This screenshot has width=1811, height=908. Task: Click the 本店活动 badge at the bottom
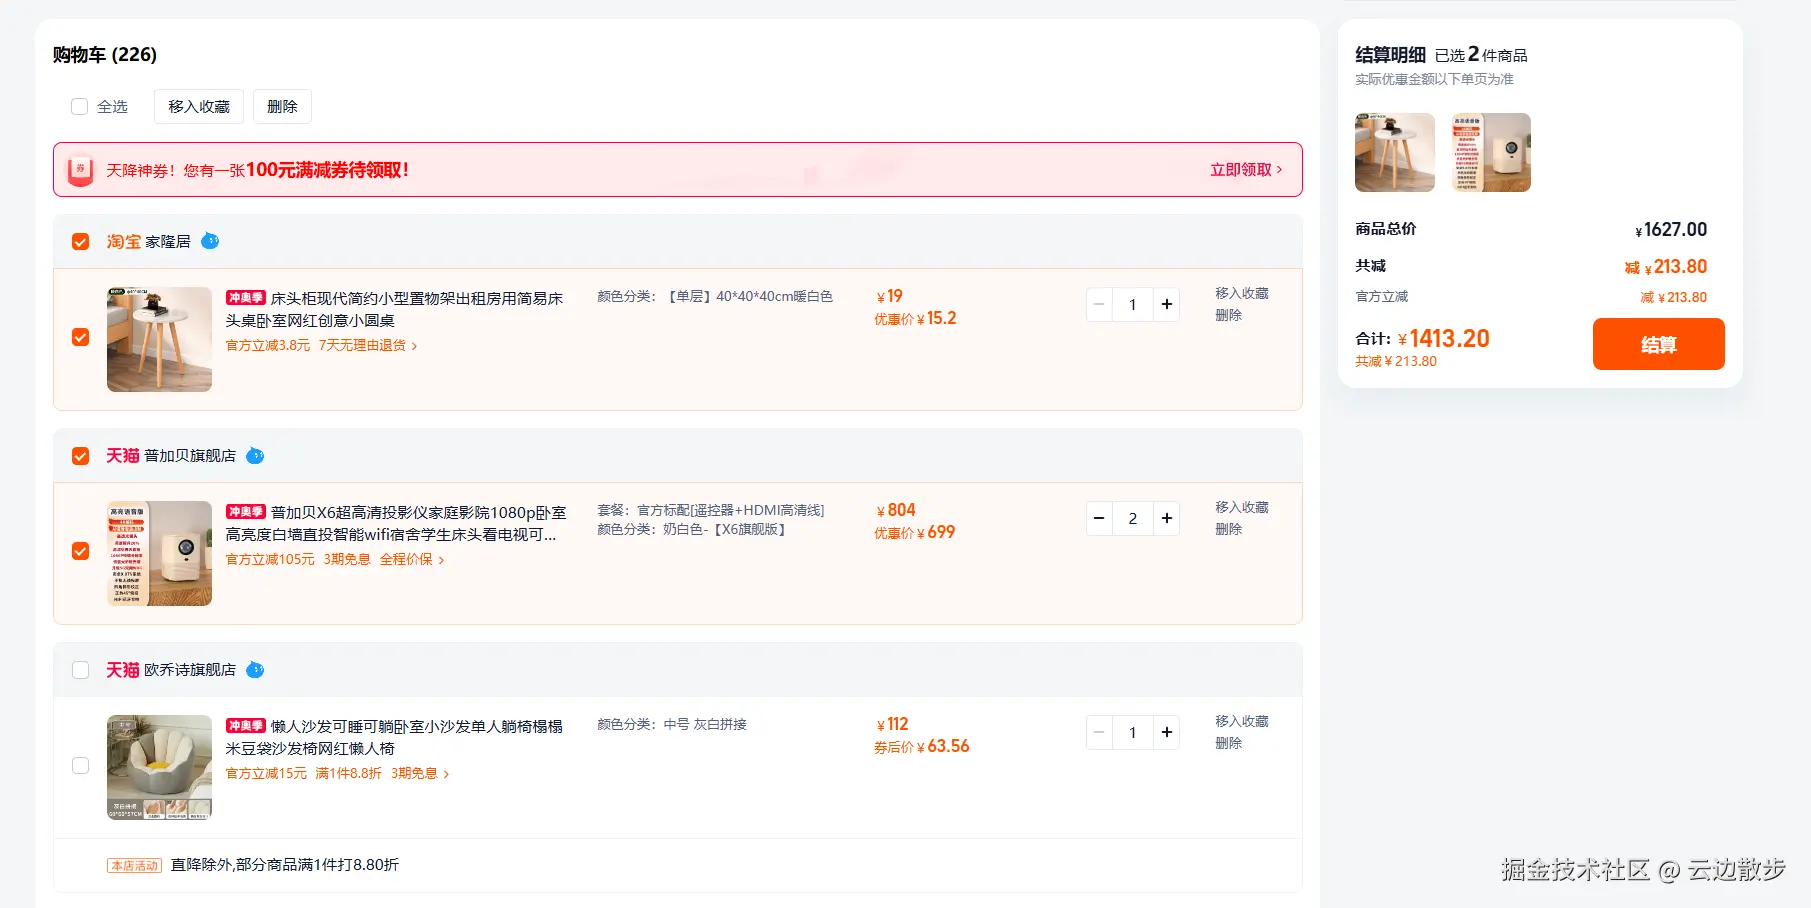134,864
